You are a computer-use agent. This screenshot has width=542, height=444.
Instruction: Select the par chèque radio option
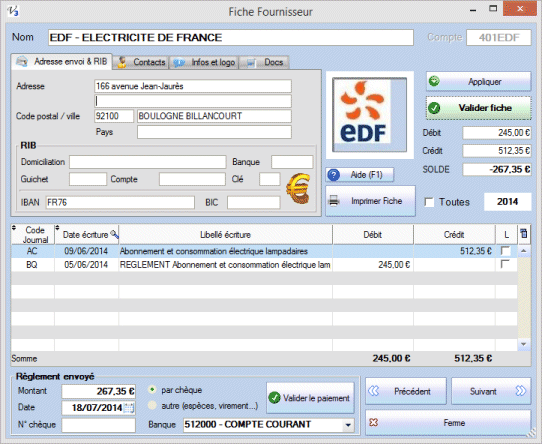(x=152, y=390)
